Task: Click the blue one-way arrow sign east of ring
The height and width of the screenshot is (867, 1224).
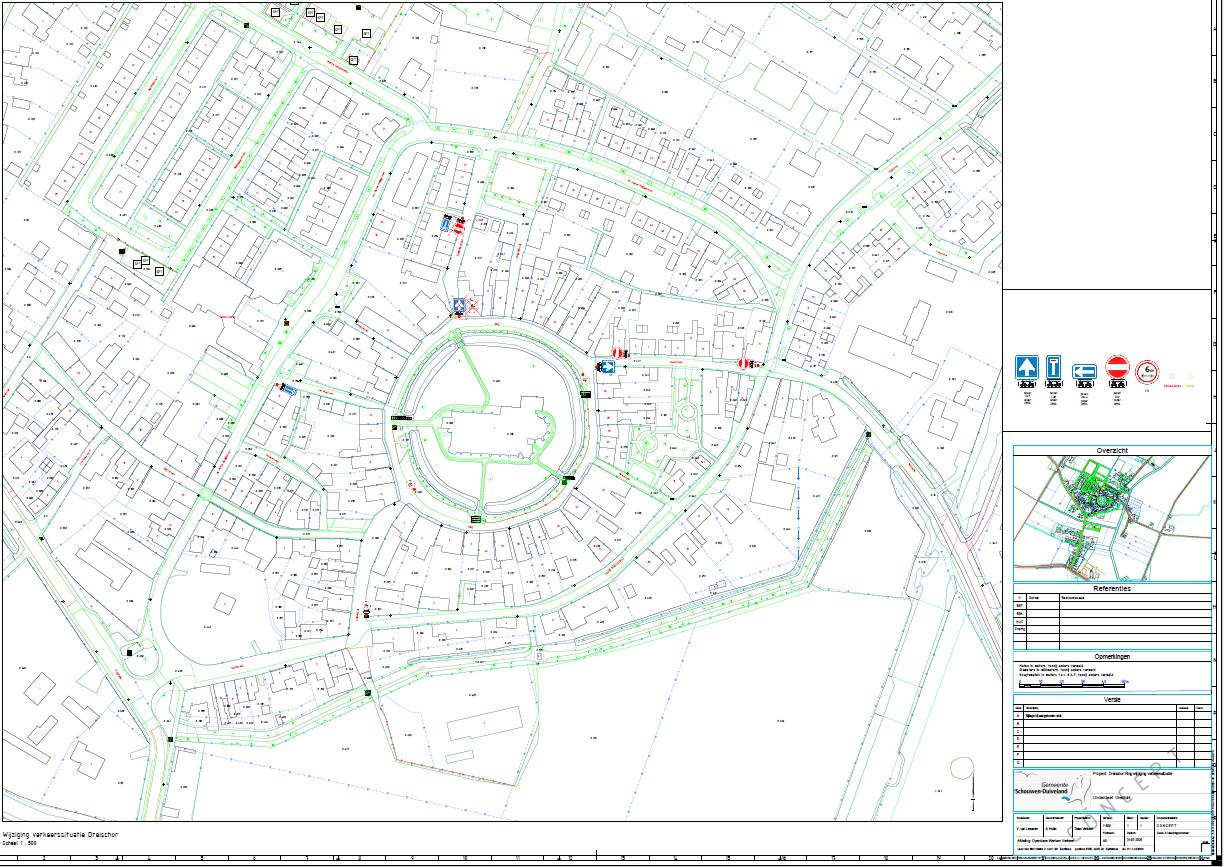Action: coord(606,367)
